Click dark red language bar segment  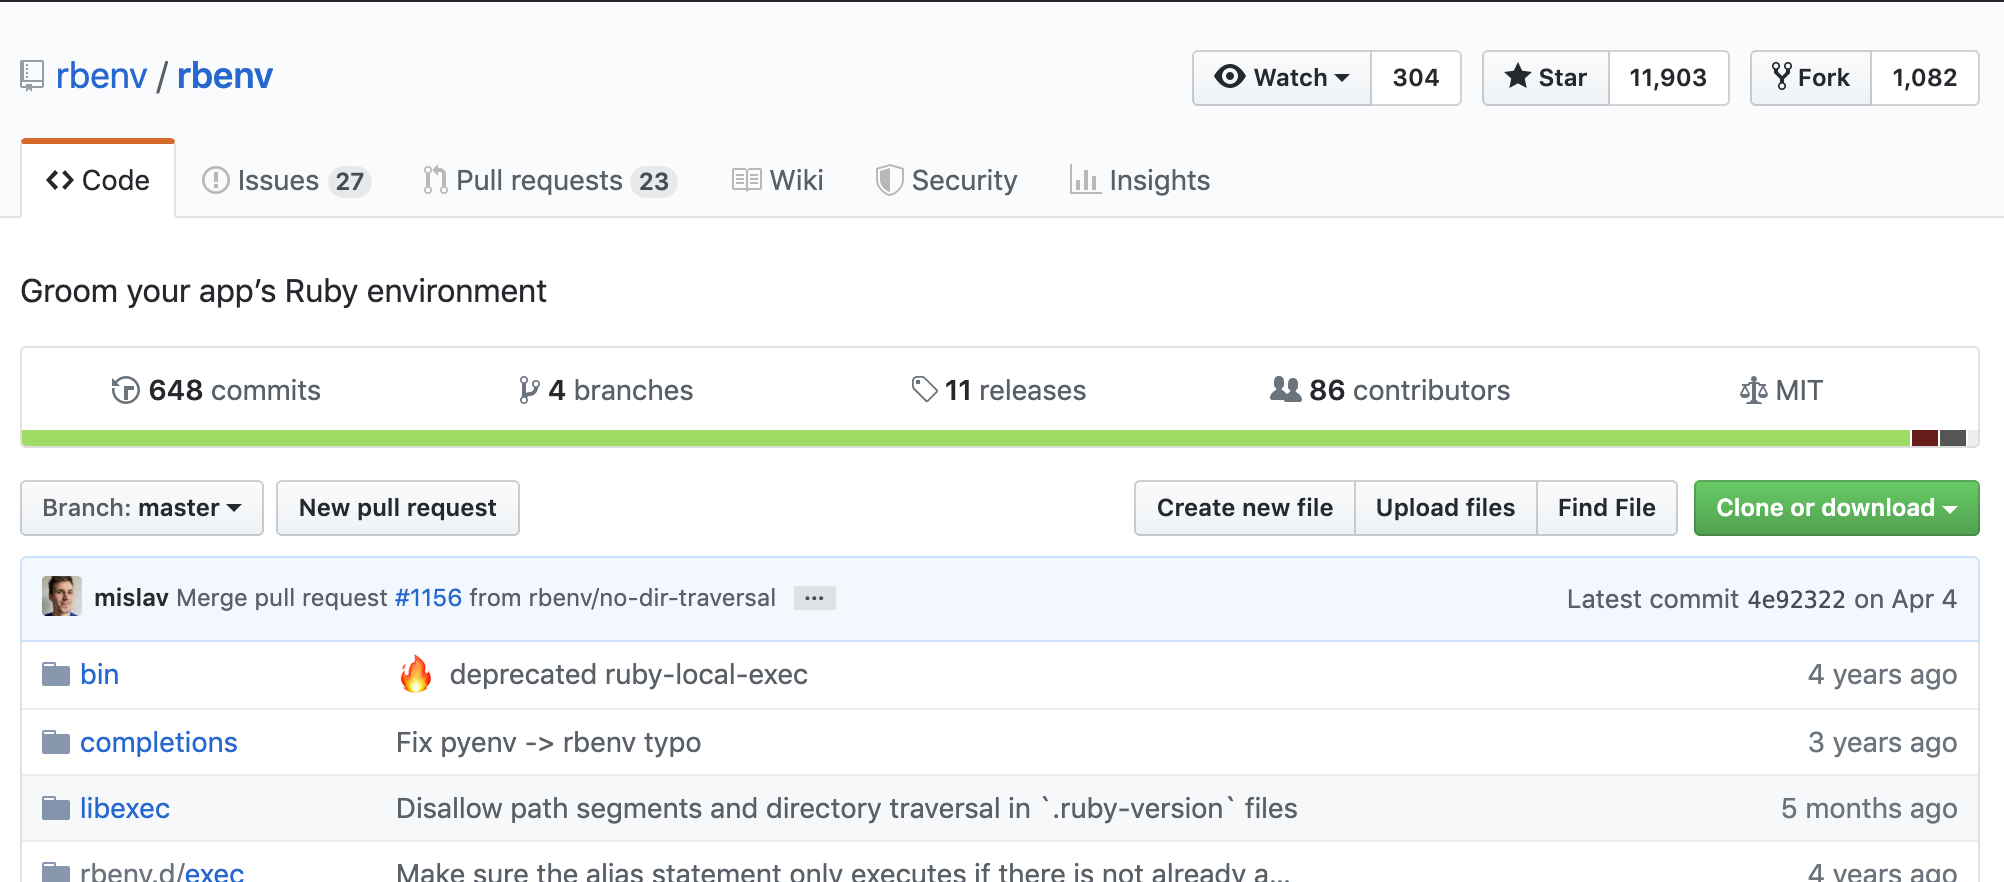(x=1925, y=438)
